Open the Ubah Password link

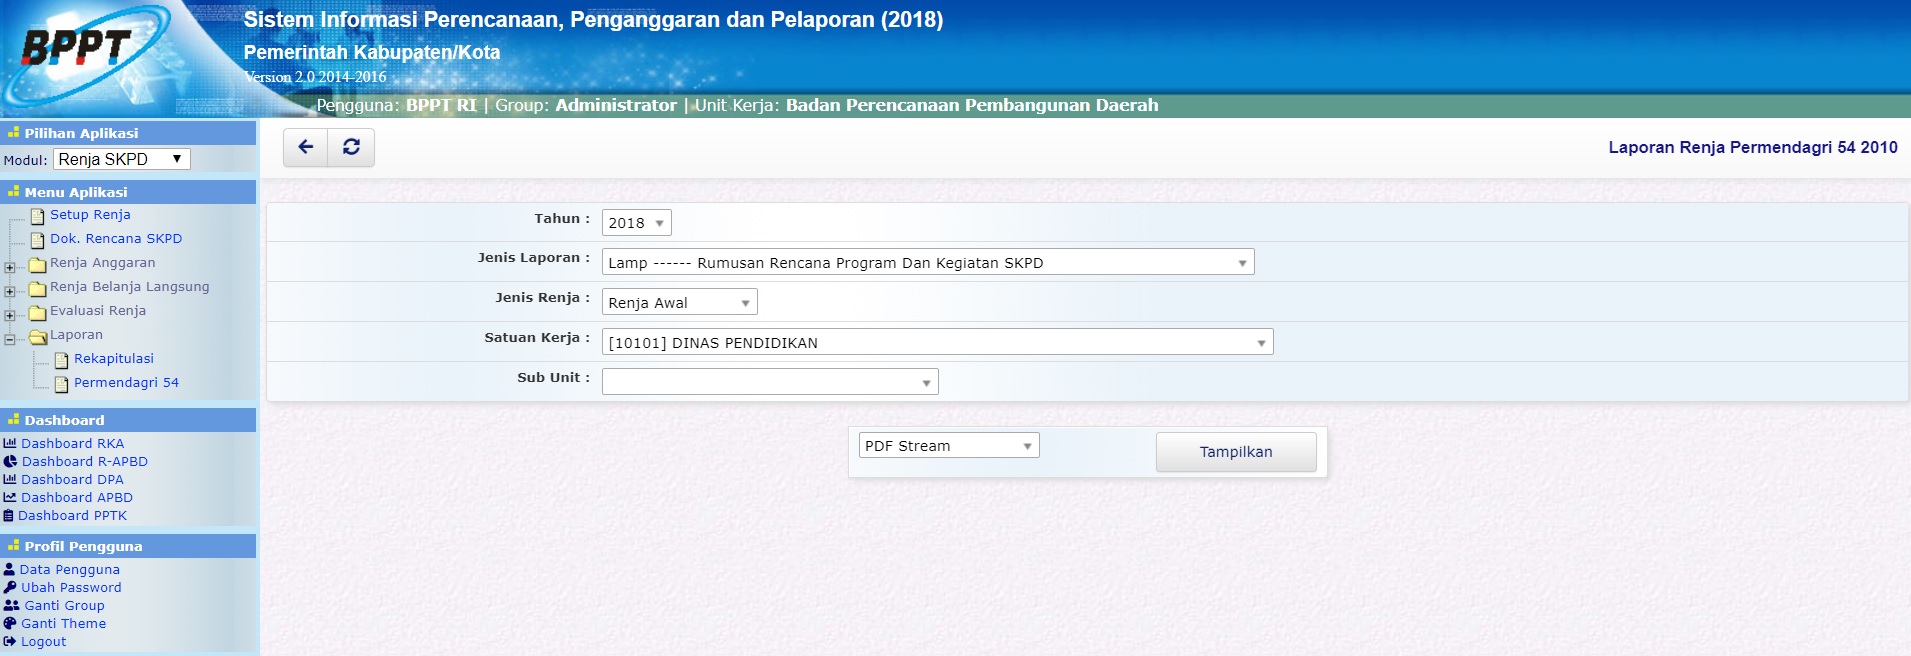[71, 587]
